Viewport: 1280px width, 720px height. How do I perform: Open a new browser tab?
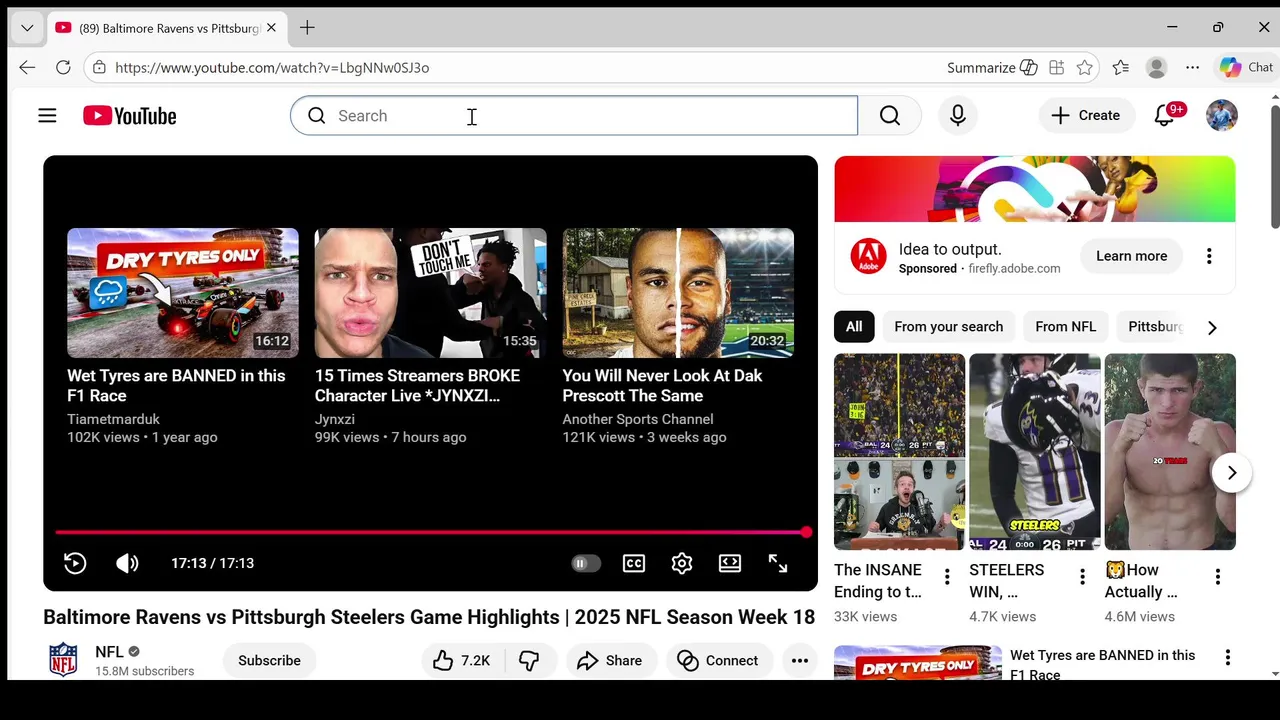(x=307, y=28)
